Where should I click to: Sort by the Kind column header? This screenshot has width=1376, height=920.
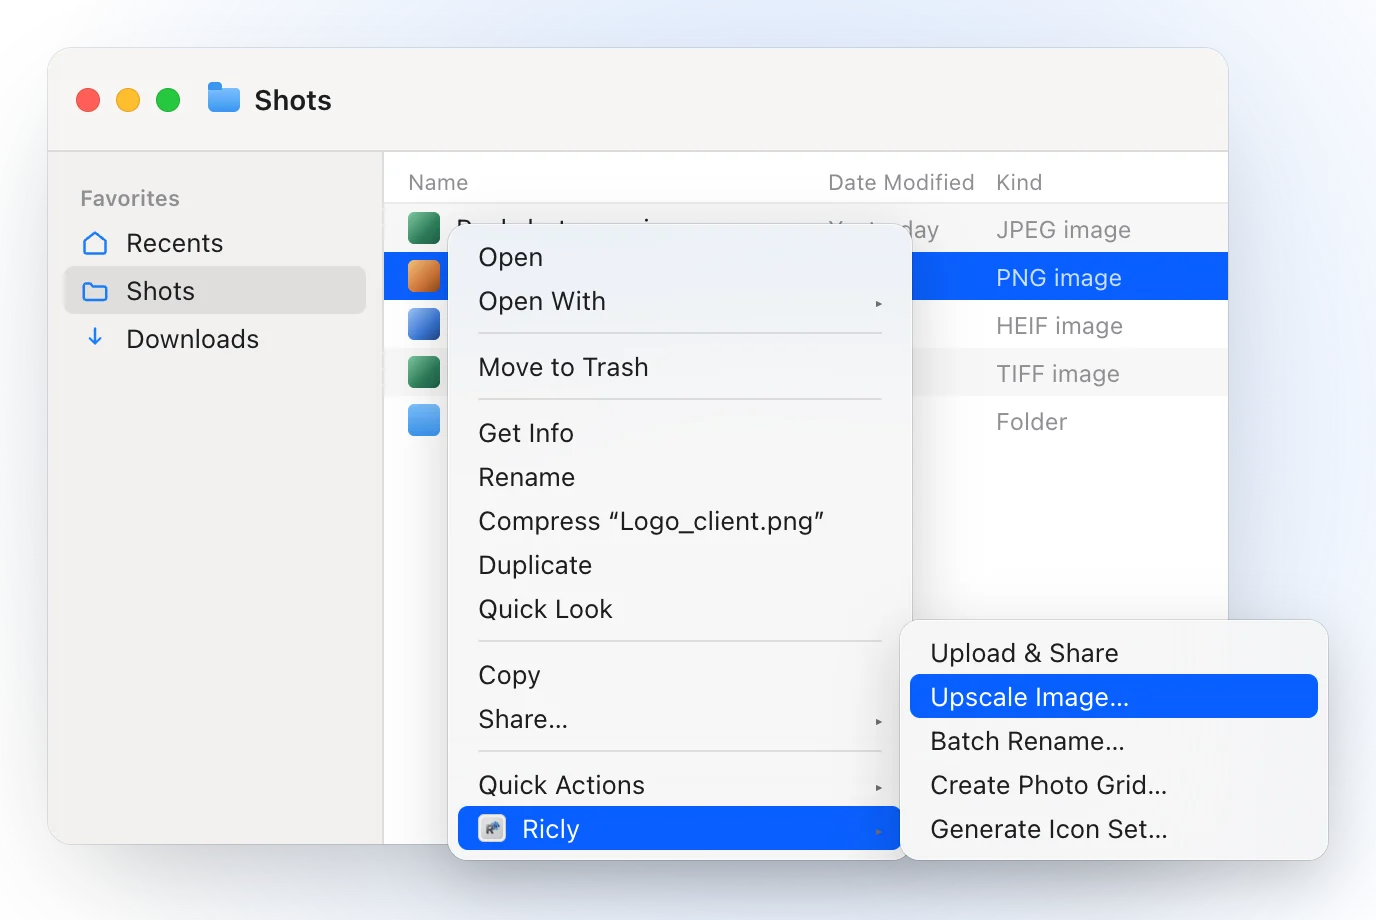[x=1019, y=182]
